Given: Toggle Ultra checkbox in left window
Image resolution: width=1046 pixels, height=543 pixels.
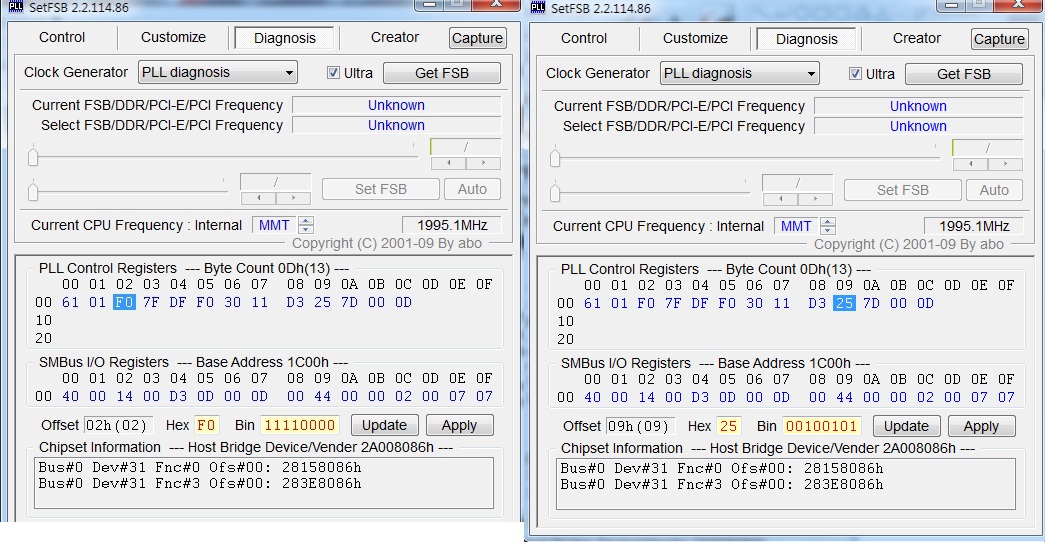Looking at the screenshot, I should (334, 73).
